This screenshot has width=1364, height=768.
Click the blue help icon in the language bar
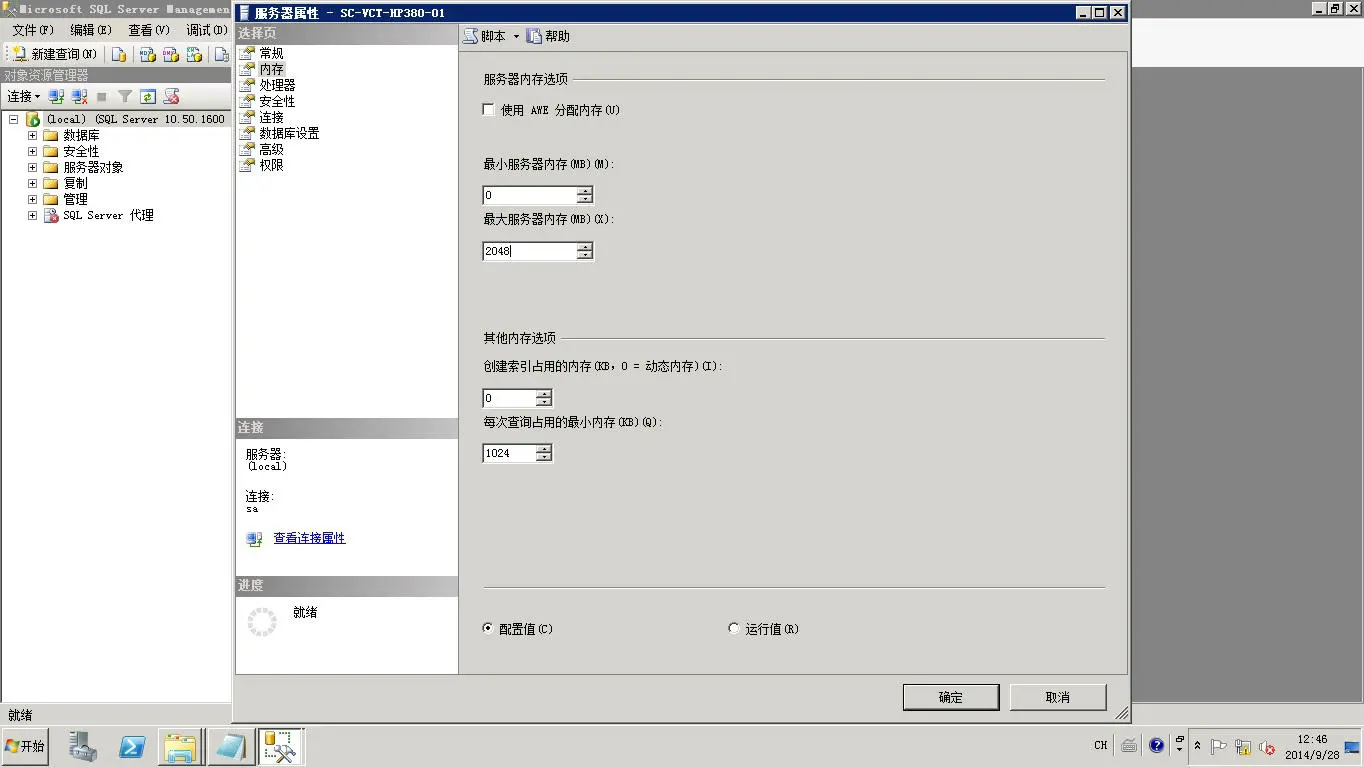point(1157,745)
